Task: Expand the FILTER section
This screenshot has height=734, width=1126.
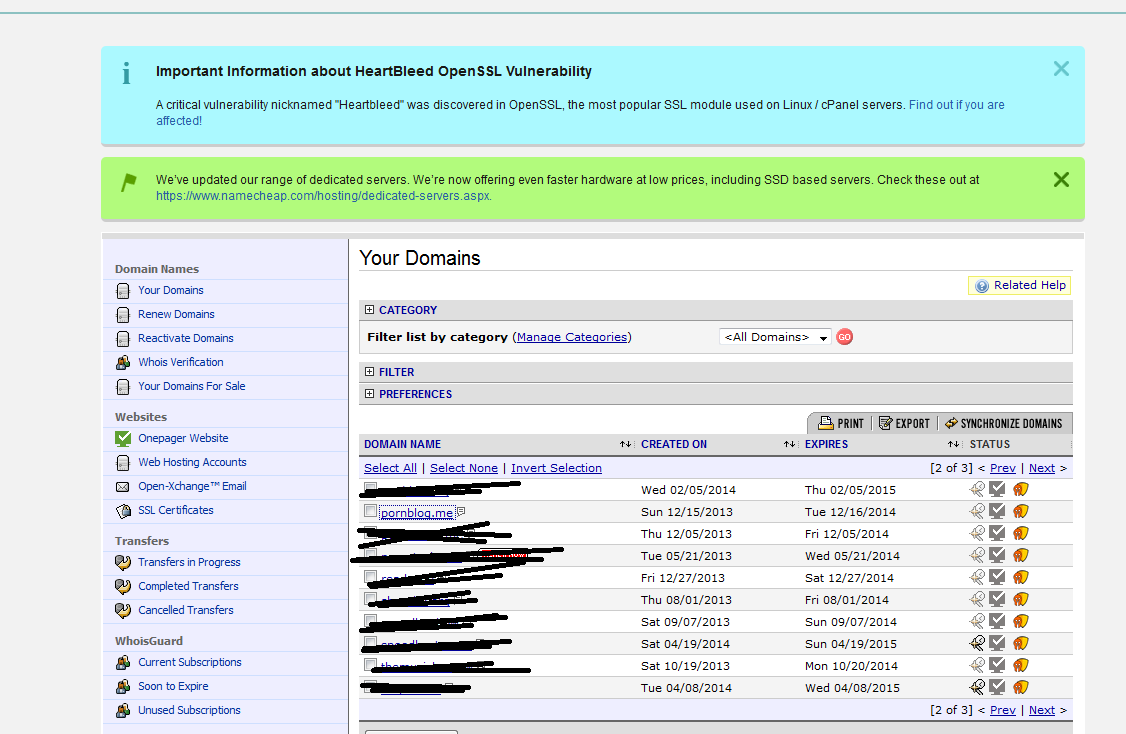Action: click(x=369, y=371)
